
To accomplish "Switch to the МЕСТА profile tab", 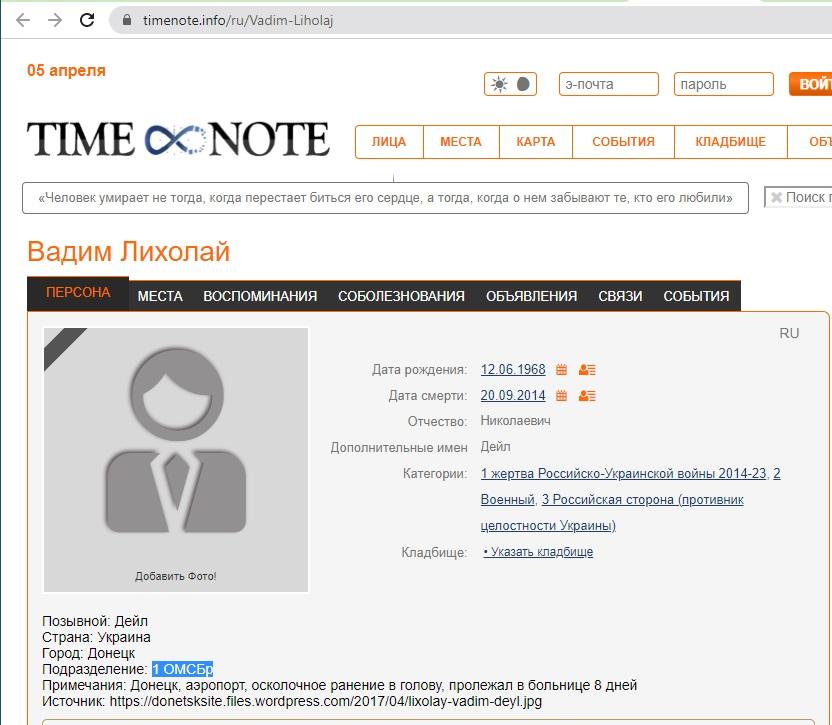I will tap(160, 296).
